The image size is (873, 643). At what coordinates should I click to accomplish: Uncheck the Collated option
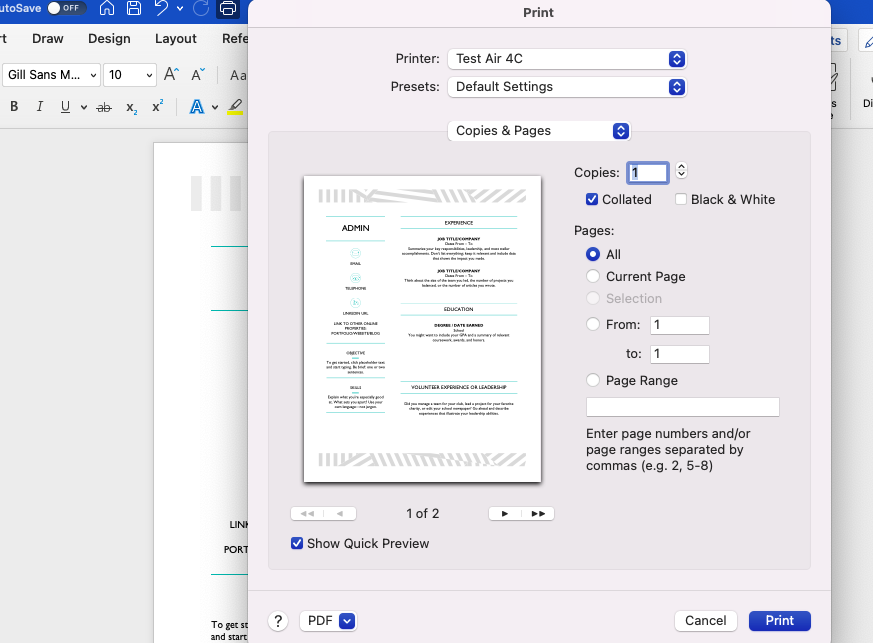pyautogui.click(x=592, y=199)
